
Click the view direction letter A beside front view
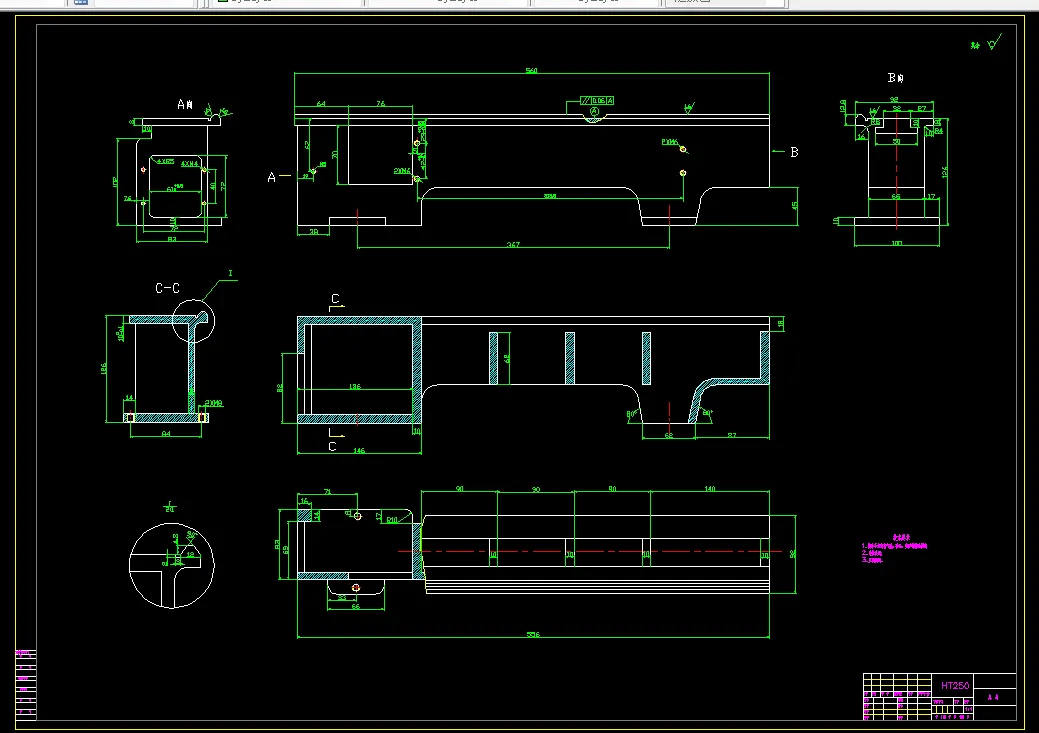tap(271, 178)
